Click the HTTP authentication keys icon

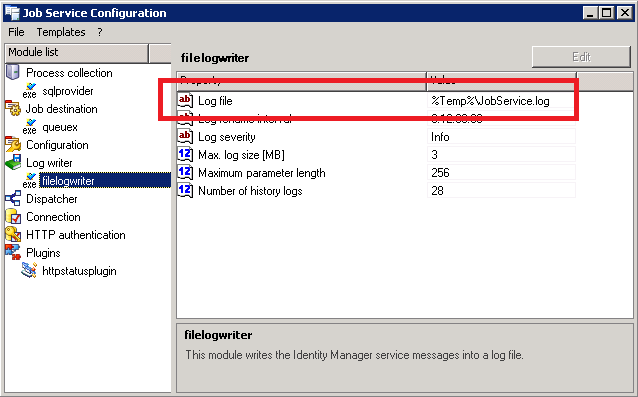pyautogui.click(x=13, y=235)
